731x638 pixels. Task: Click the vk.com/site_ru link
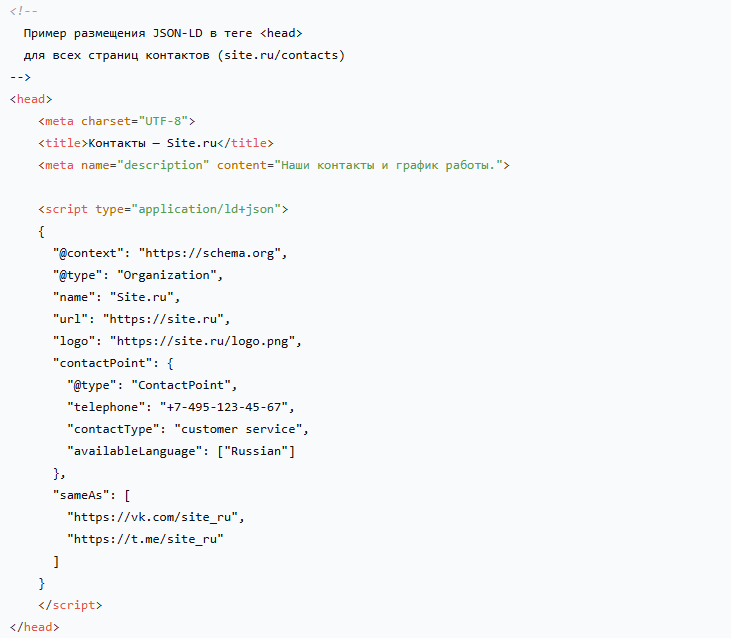tap(152, 517)
